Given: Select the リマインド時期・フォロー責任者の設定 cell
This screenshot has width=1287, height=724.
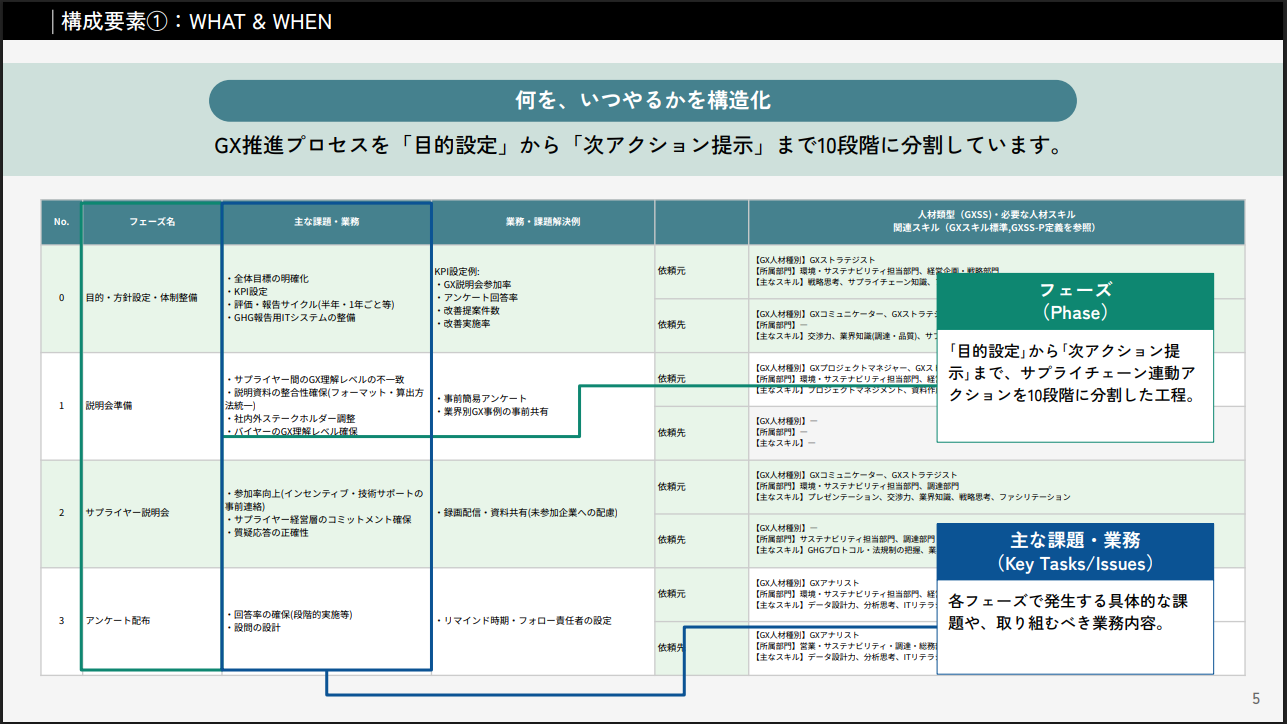Looking at the screenshot, I should [x=524, y=621].
